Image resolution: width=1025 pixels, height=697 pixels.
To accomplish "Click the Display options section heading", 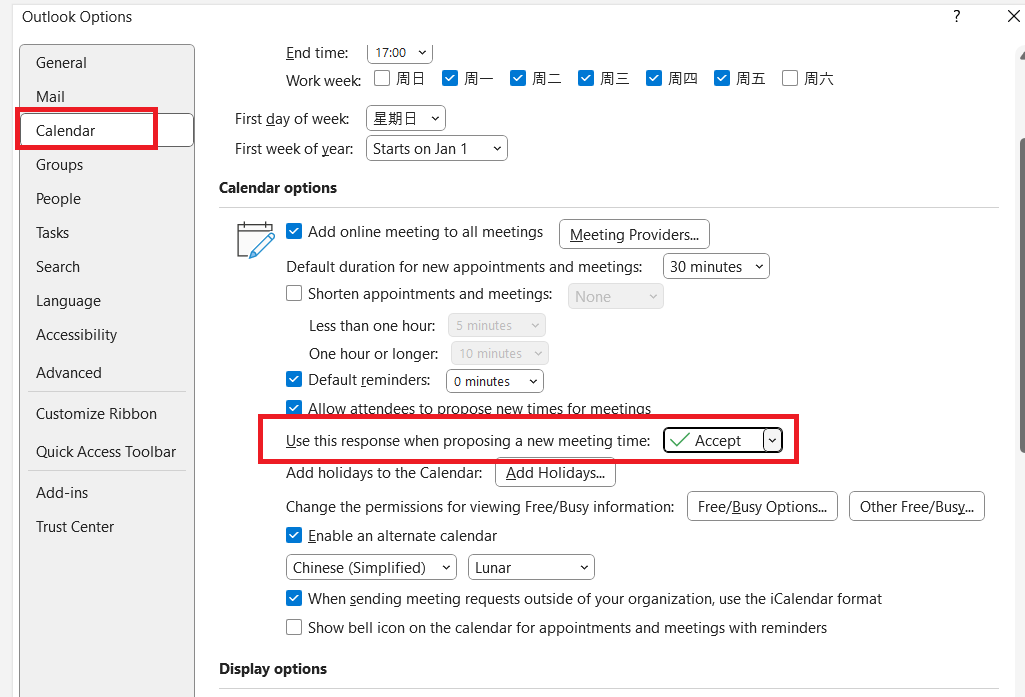I will [x=273, y=669].
